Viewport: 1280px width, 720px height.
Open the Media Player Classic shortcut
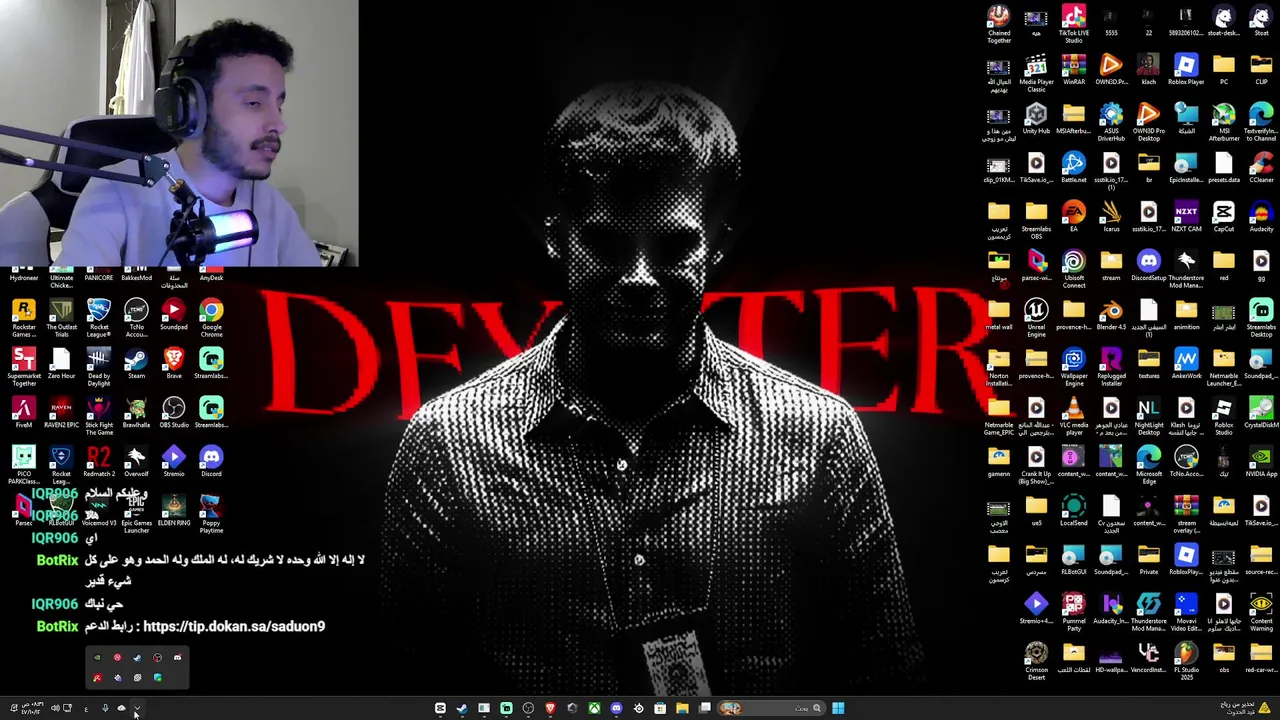point(1036,73)
